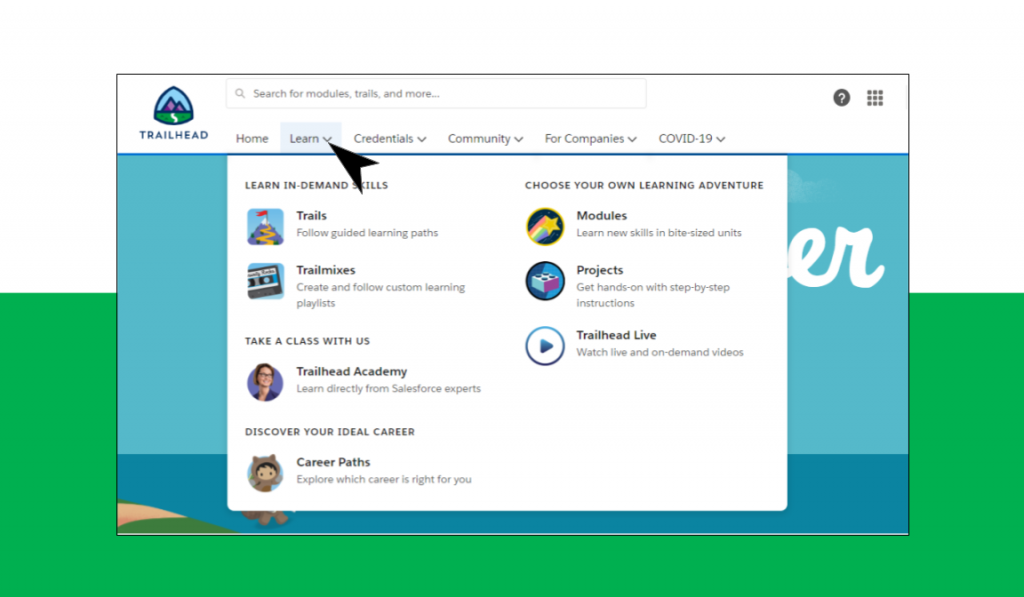Expand the Credentials dropdown
This screenshot has width=1024, height=597.
tap(390, 138)
